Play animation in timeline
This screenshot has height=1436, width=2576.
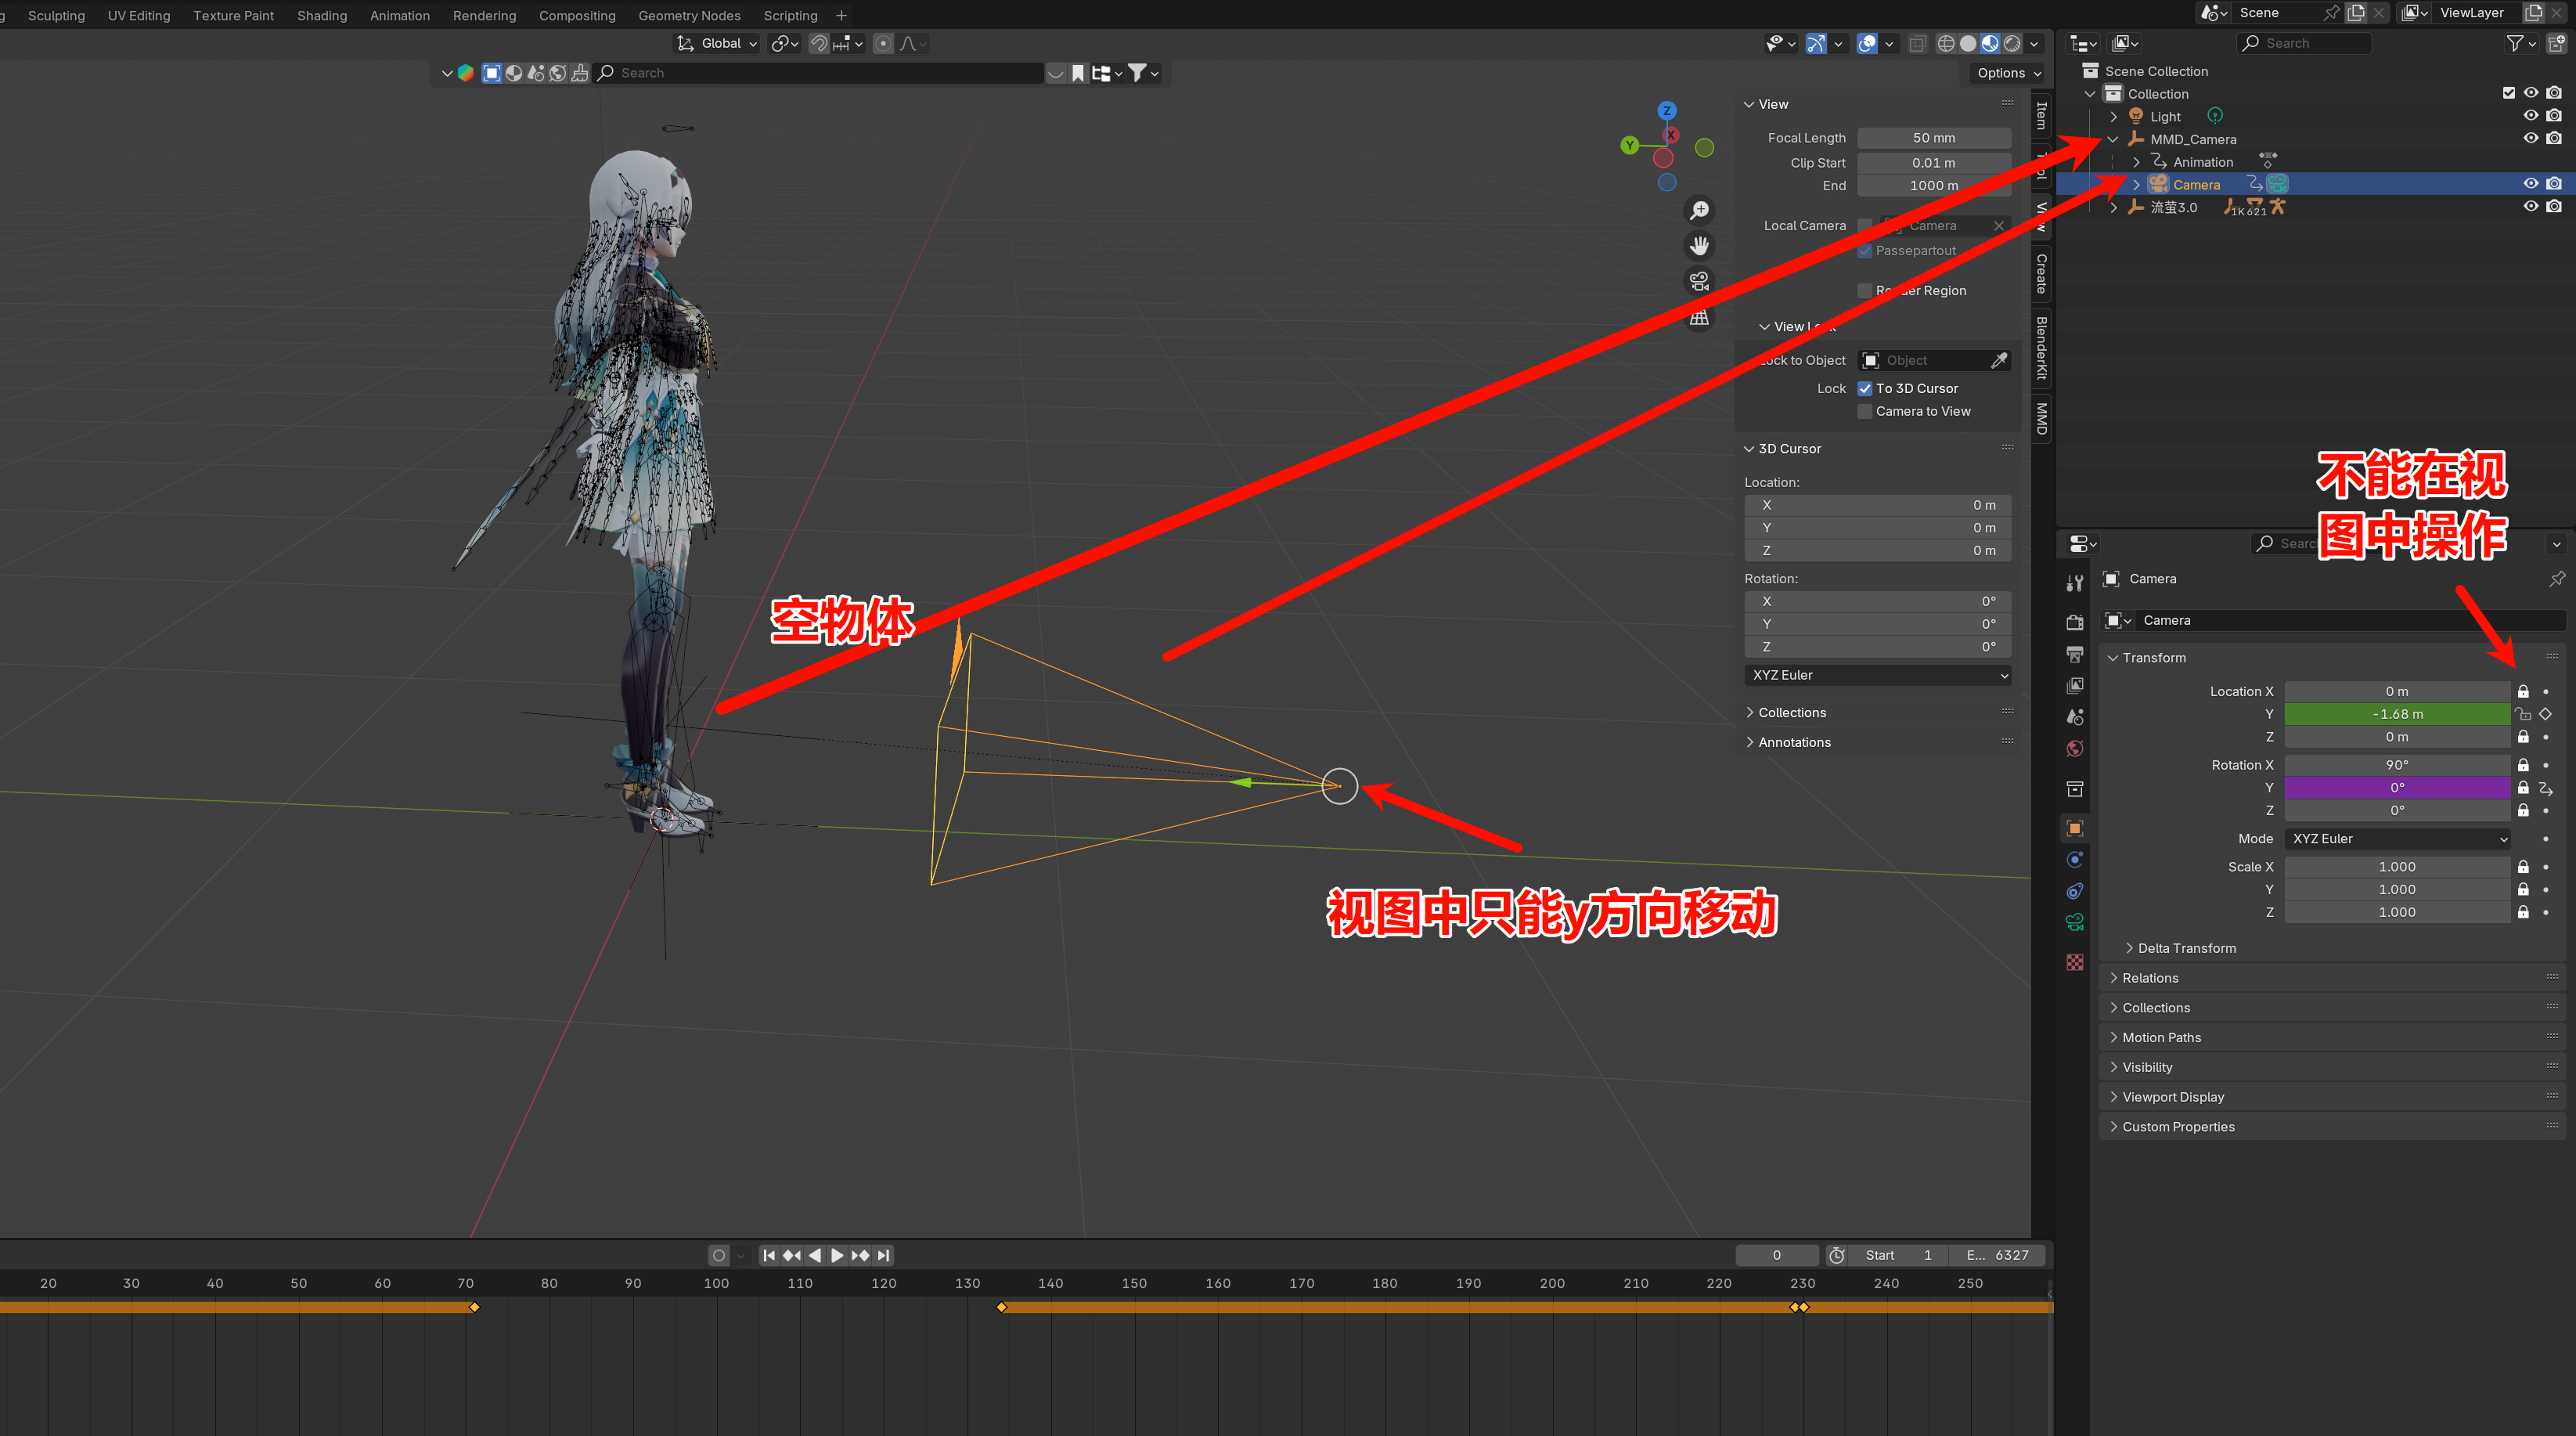point(836,1256)
